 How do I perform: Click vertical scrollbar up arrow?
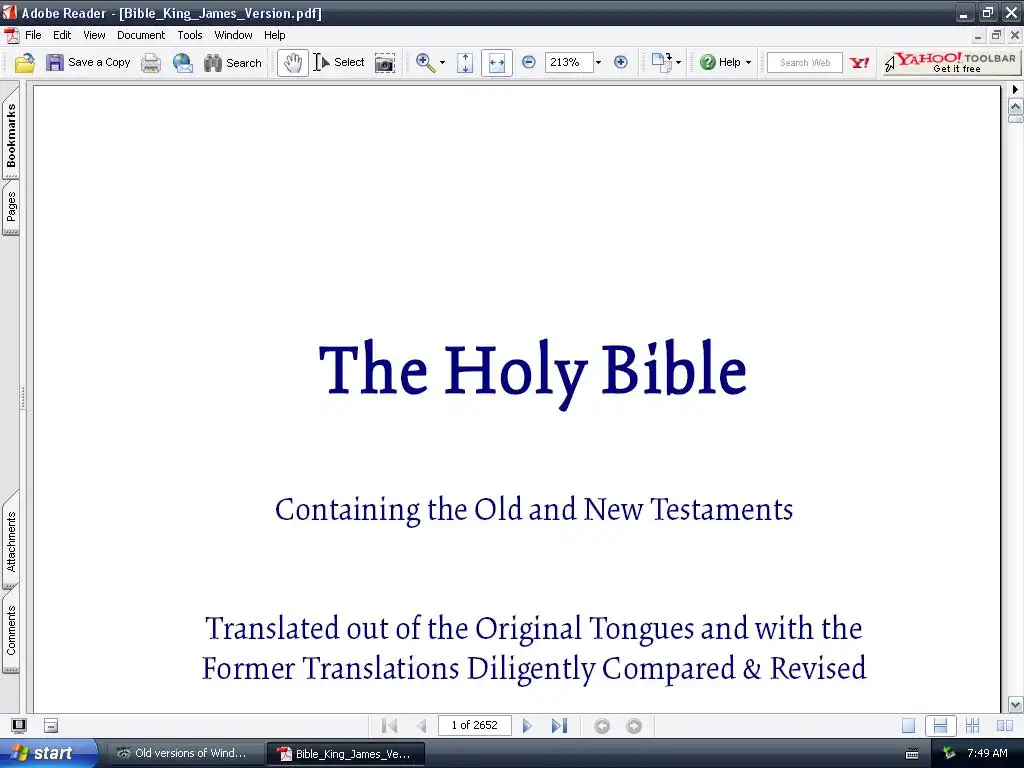1016,107
